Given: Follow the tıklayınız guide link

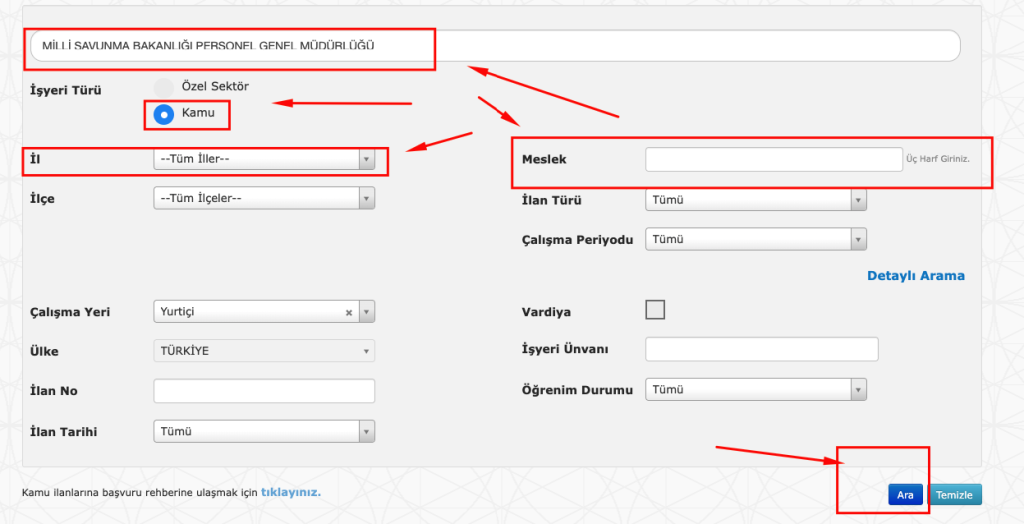Looking at the screenshot, I should pyautogui.click(x=290, y=492).
